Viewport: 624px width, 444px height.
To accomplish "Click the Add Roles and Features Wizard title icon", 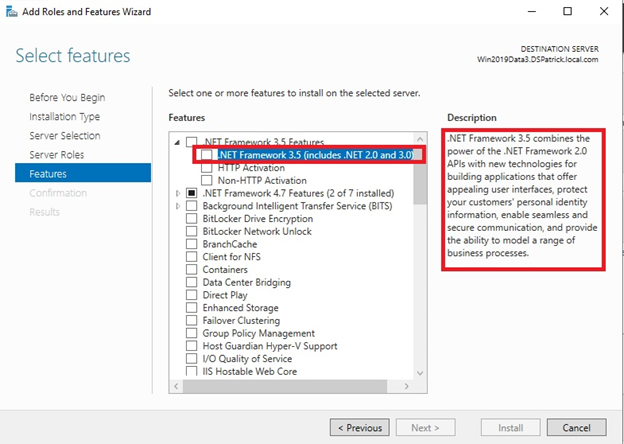I will click(x=12, y=12).
